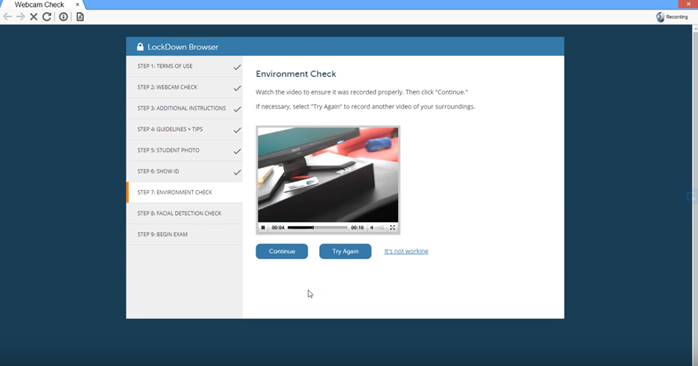
Task: Select Step 9: Begin Exam
Action: click(x=185, y=234)
